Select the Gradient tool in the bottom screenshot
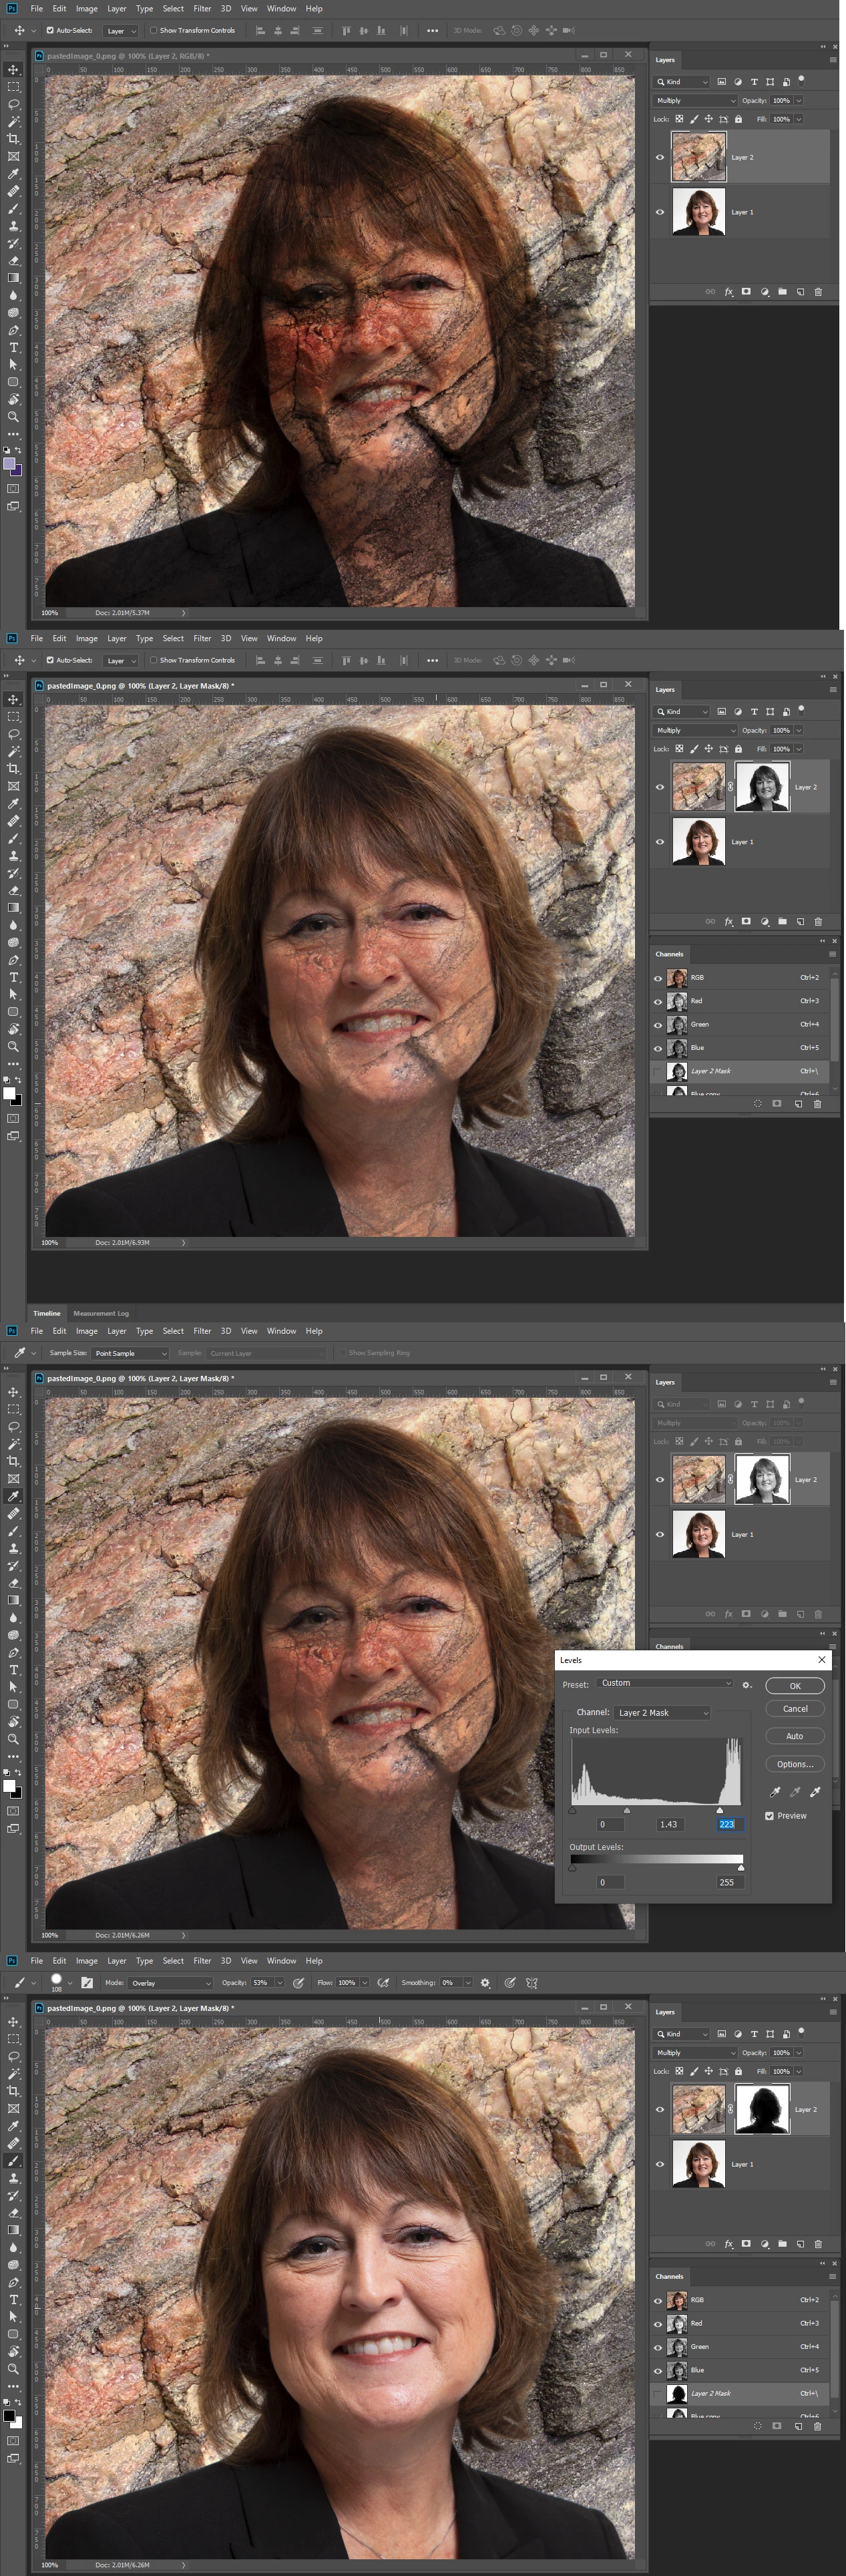846x2576 pixels. point(13,2230)
